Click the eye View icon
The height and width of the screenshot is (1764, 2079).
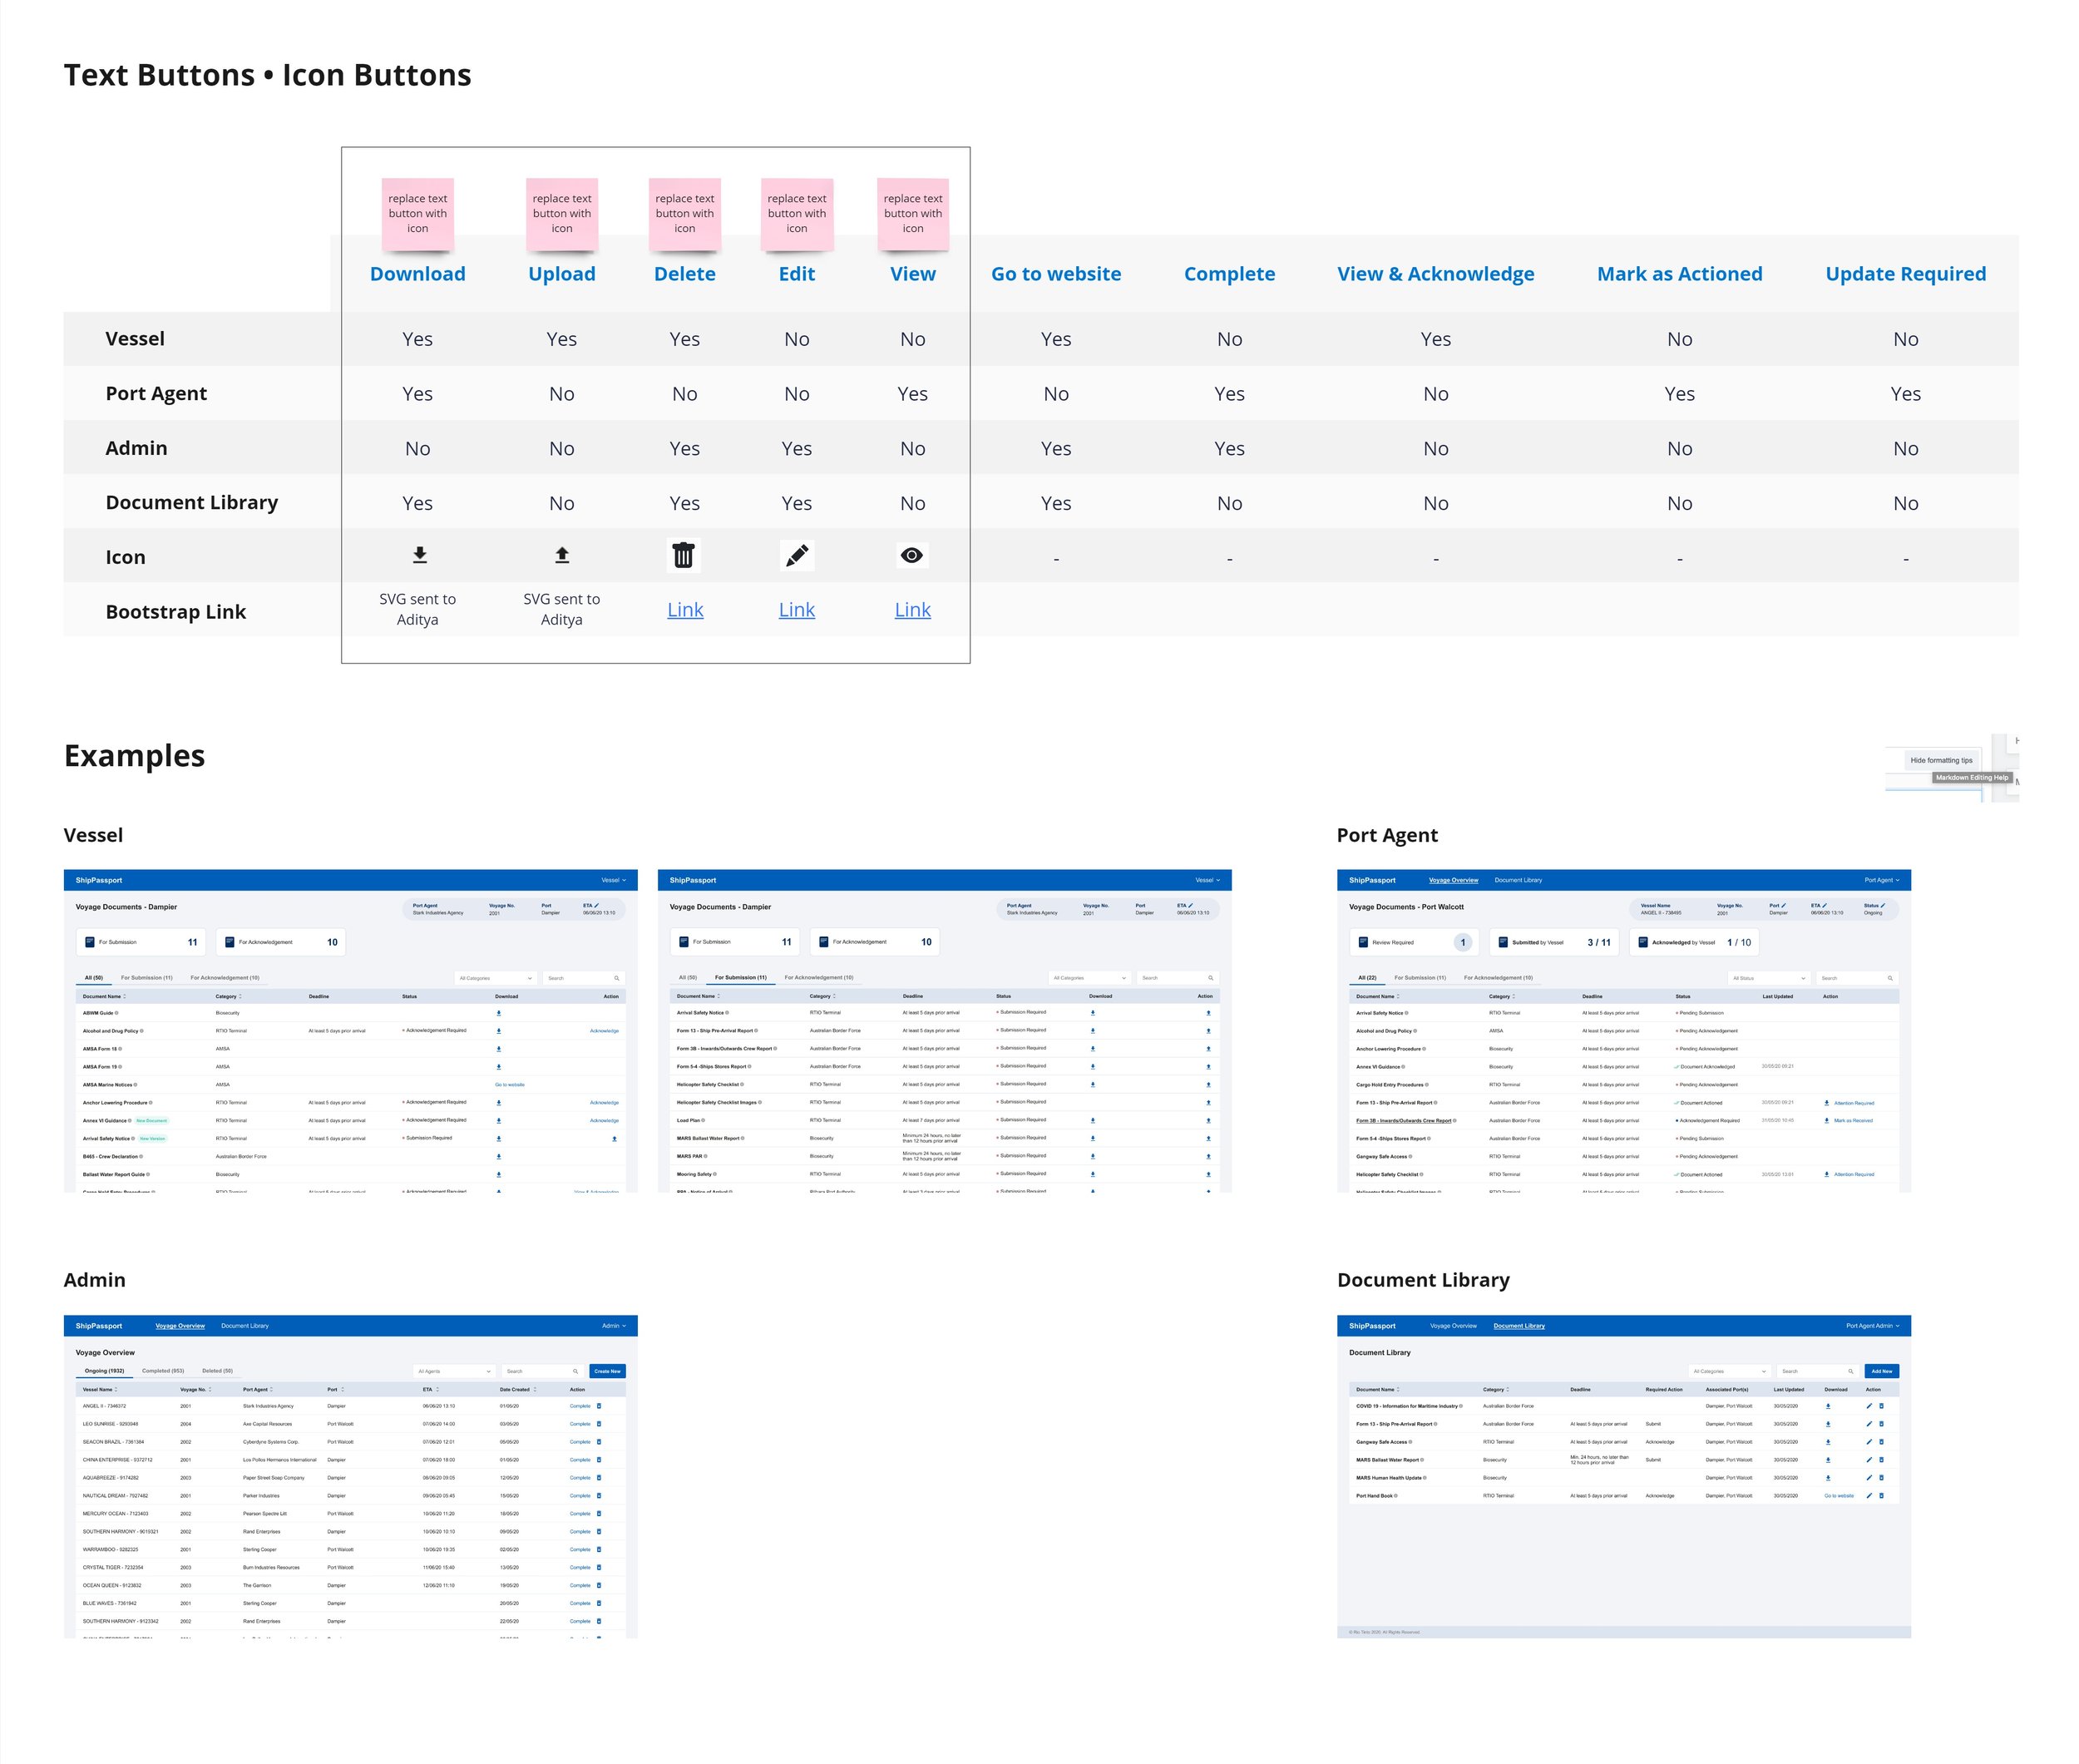(911, 555)
